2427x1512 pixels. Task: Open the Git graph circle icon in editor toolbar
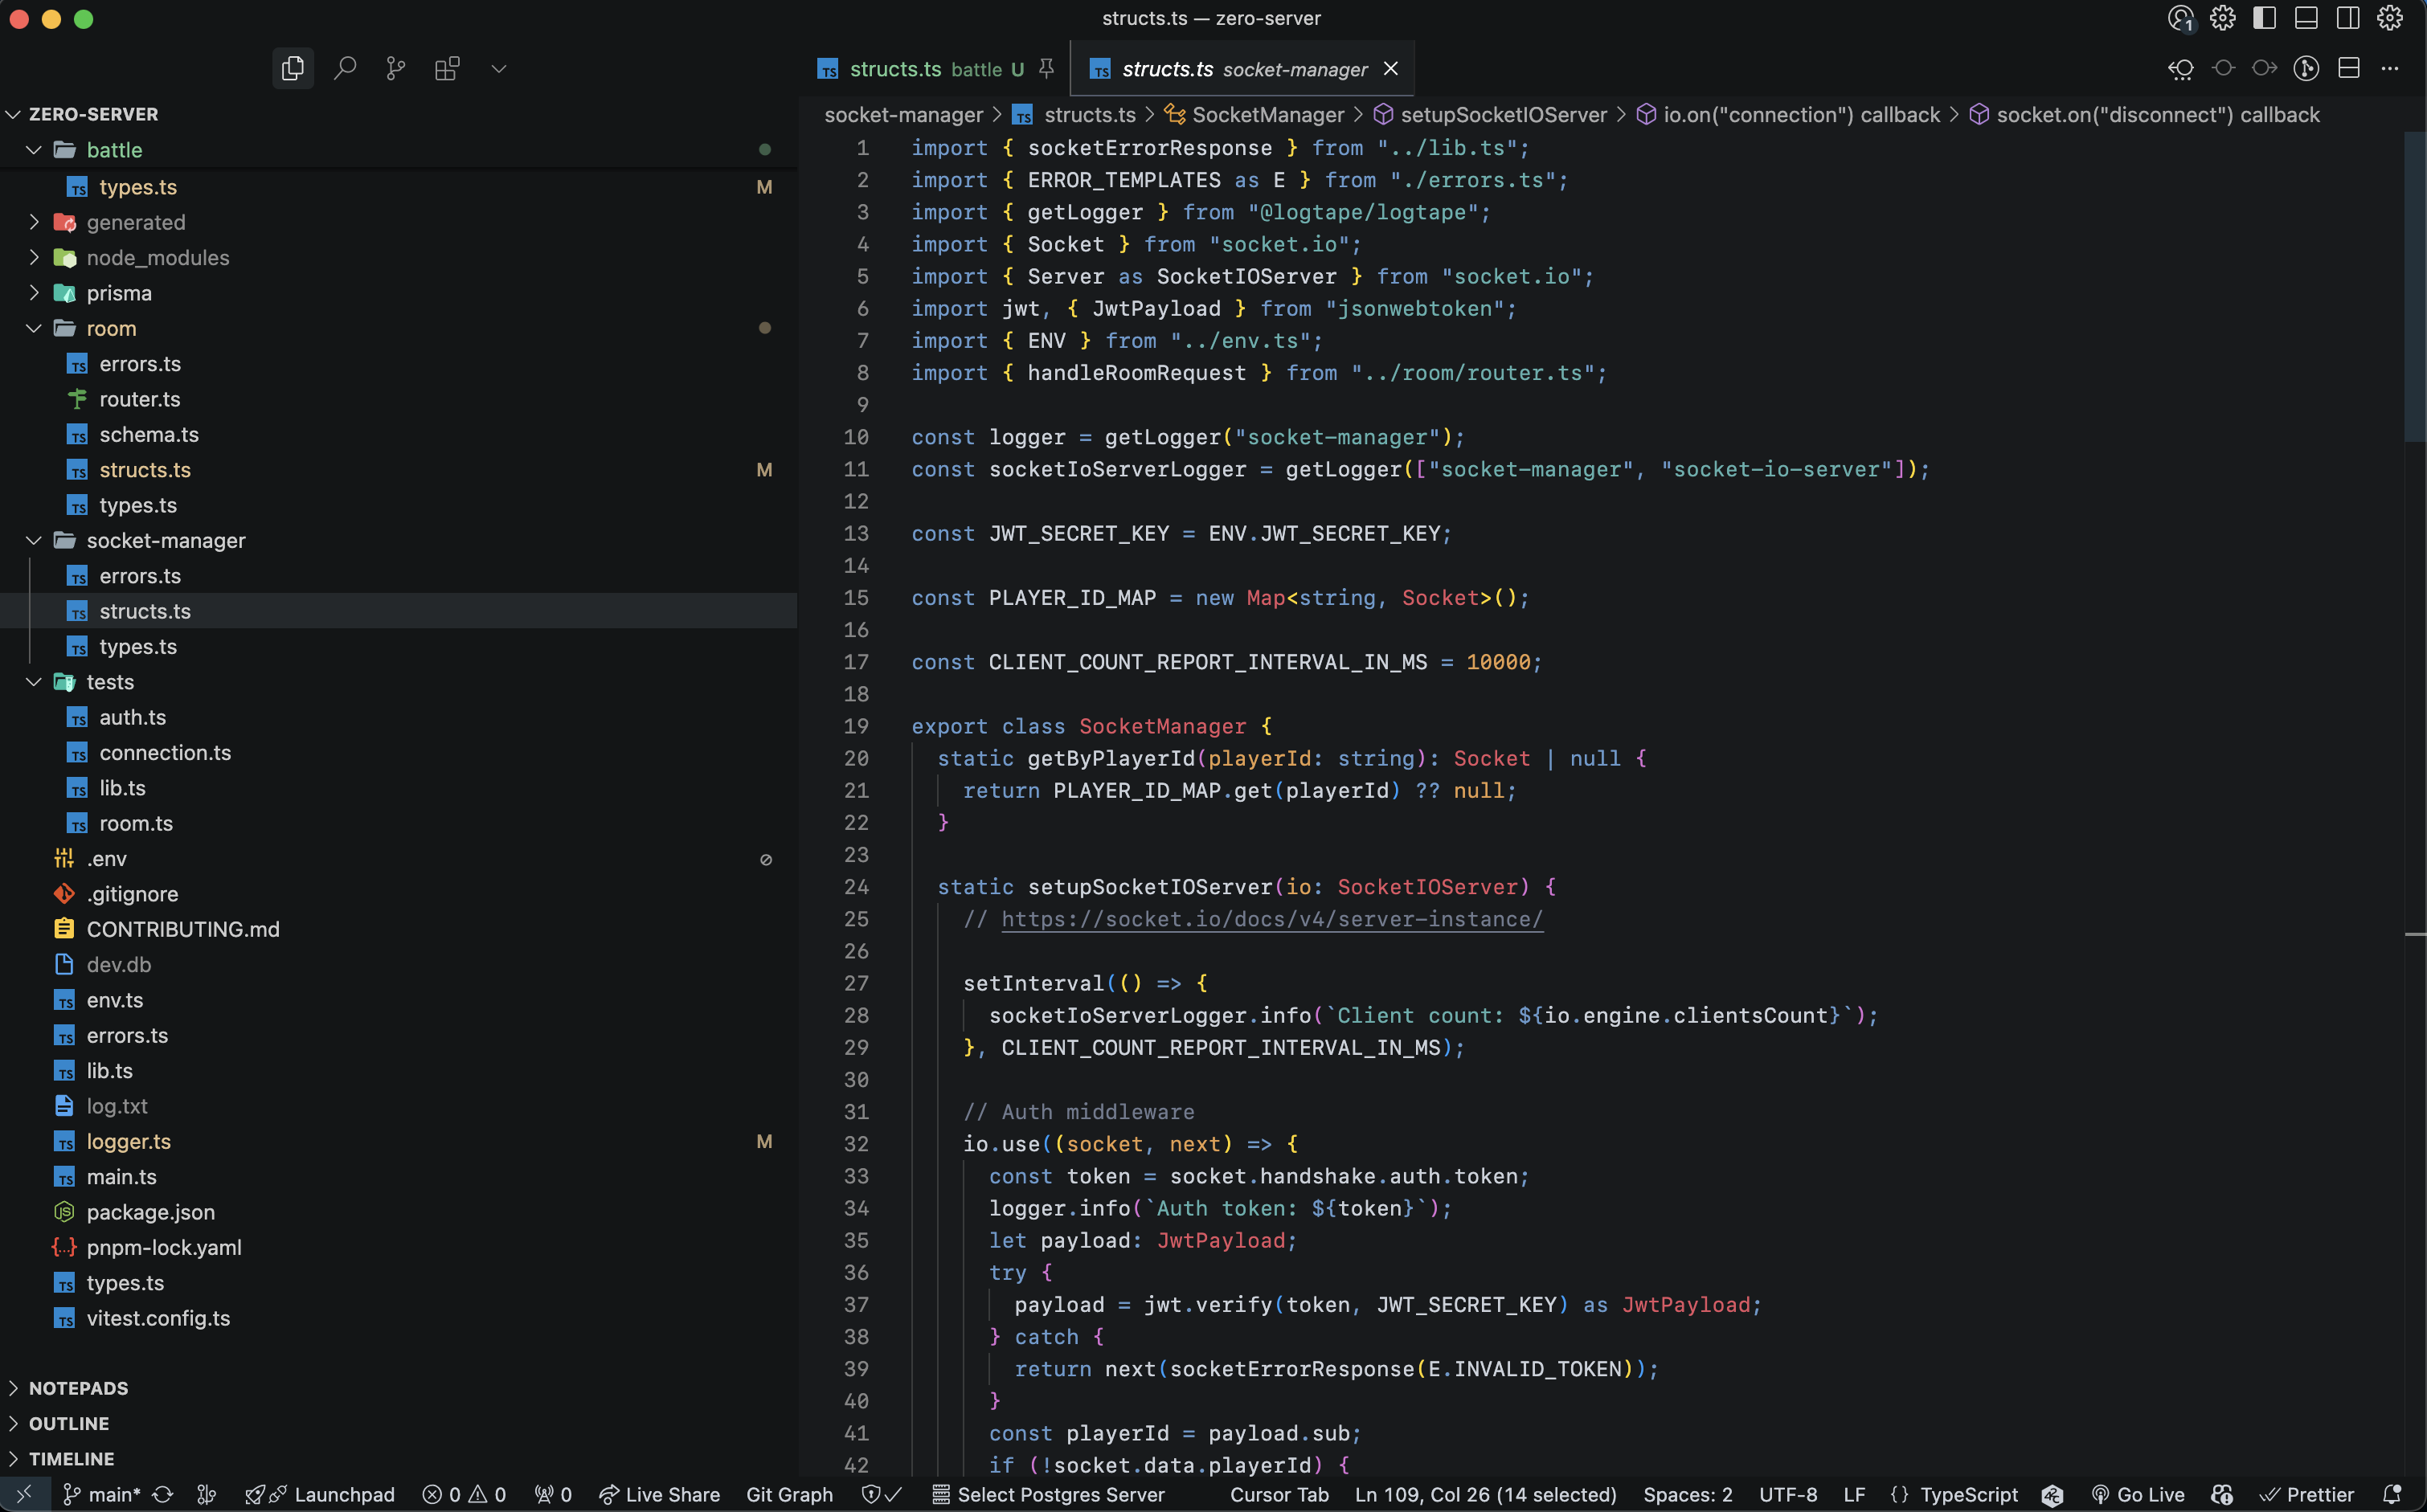pos(2306,68)
